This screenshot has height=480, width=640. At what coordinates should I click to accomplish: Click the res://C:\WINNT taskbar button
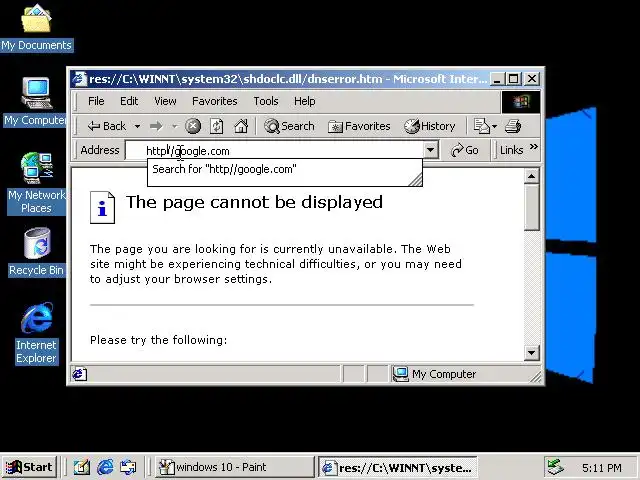tap(398, 467)
